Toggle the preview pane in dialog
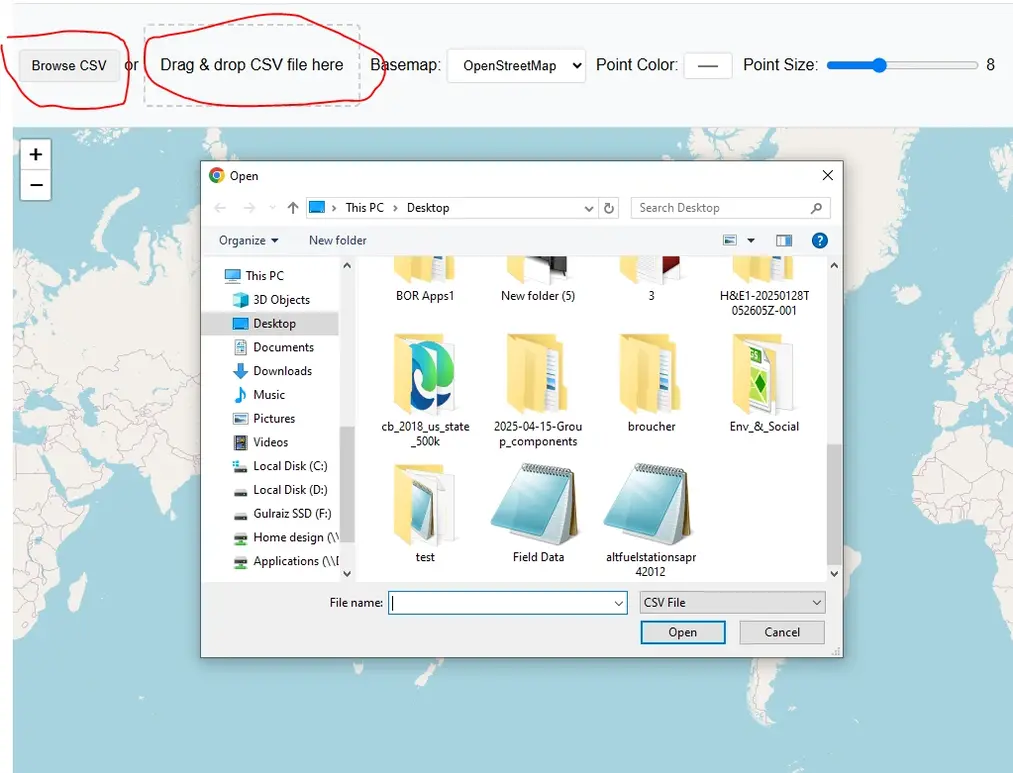Viewport: 1013px width, 773px height. (x=784, y=240)
